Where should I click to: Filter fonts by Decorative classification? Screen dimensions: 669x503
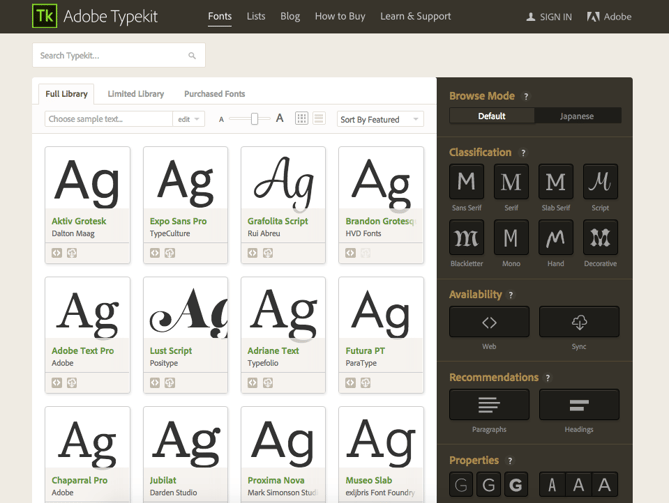tap(600, 238)
